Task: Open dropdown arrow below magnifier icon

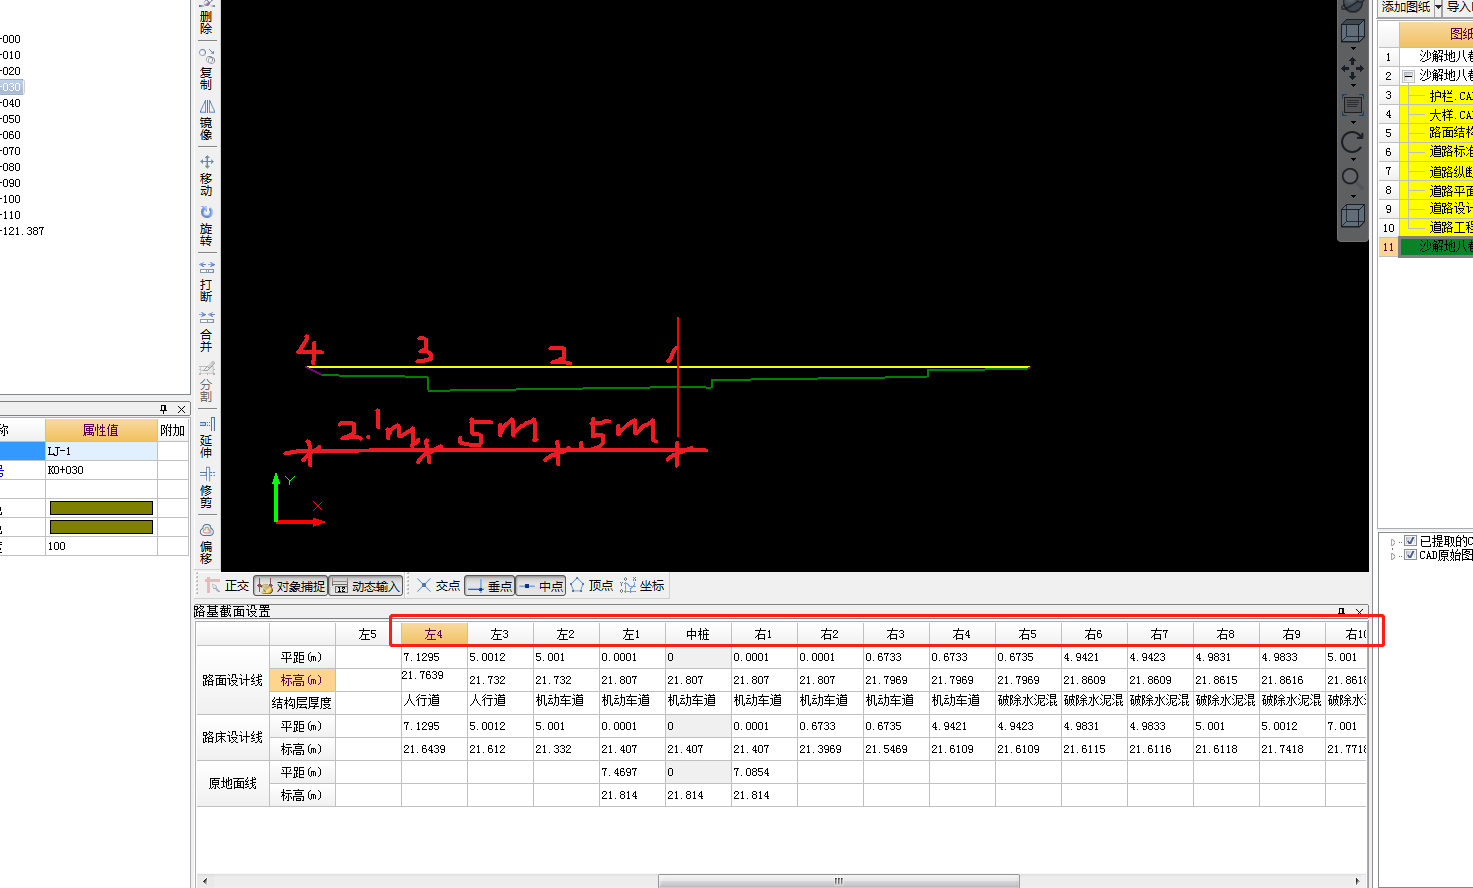Action: pyautogui.click(x=1353, y=196)
